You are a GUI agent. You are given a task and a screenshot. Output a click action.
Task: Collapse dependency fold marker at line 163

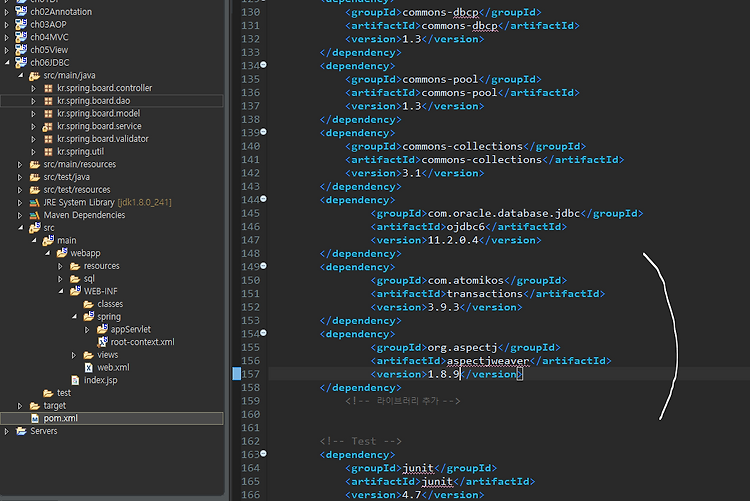(264, 453)
